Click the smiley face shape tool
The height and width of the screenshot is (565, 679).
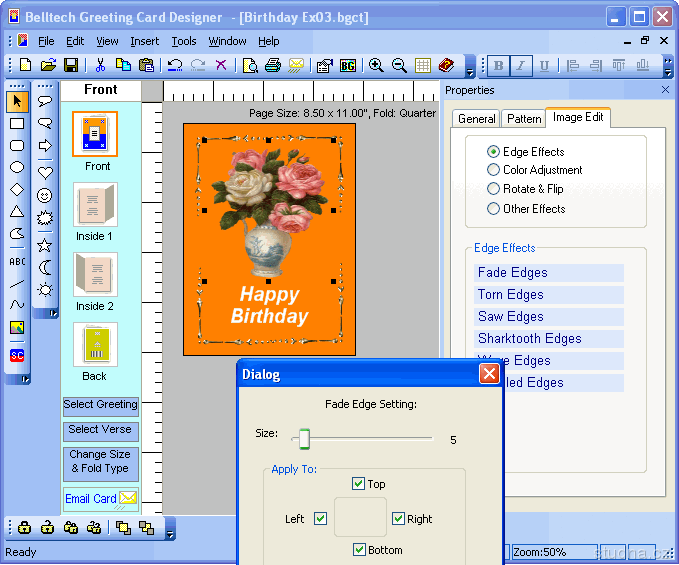coord(45,195)
